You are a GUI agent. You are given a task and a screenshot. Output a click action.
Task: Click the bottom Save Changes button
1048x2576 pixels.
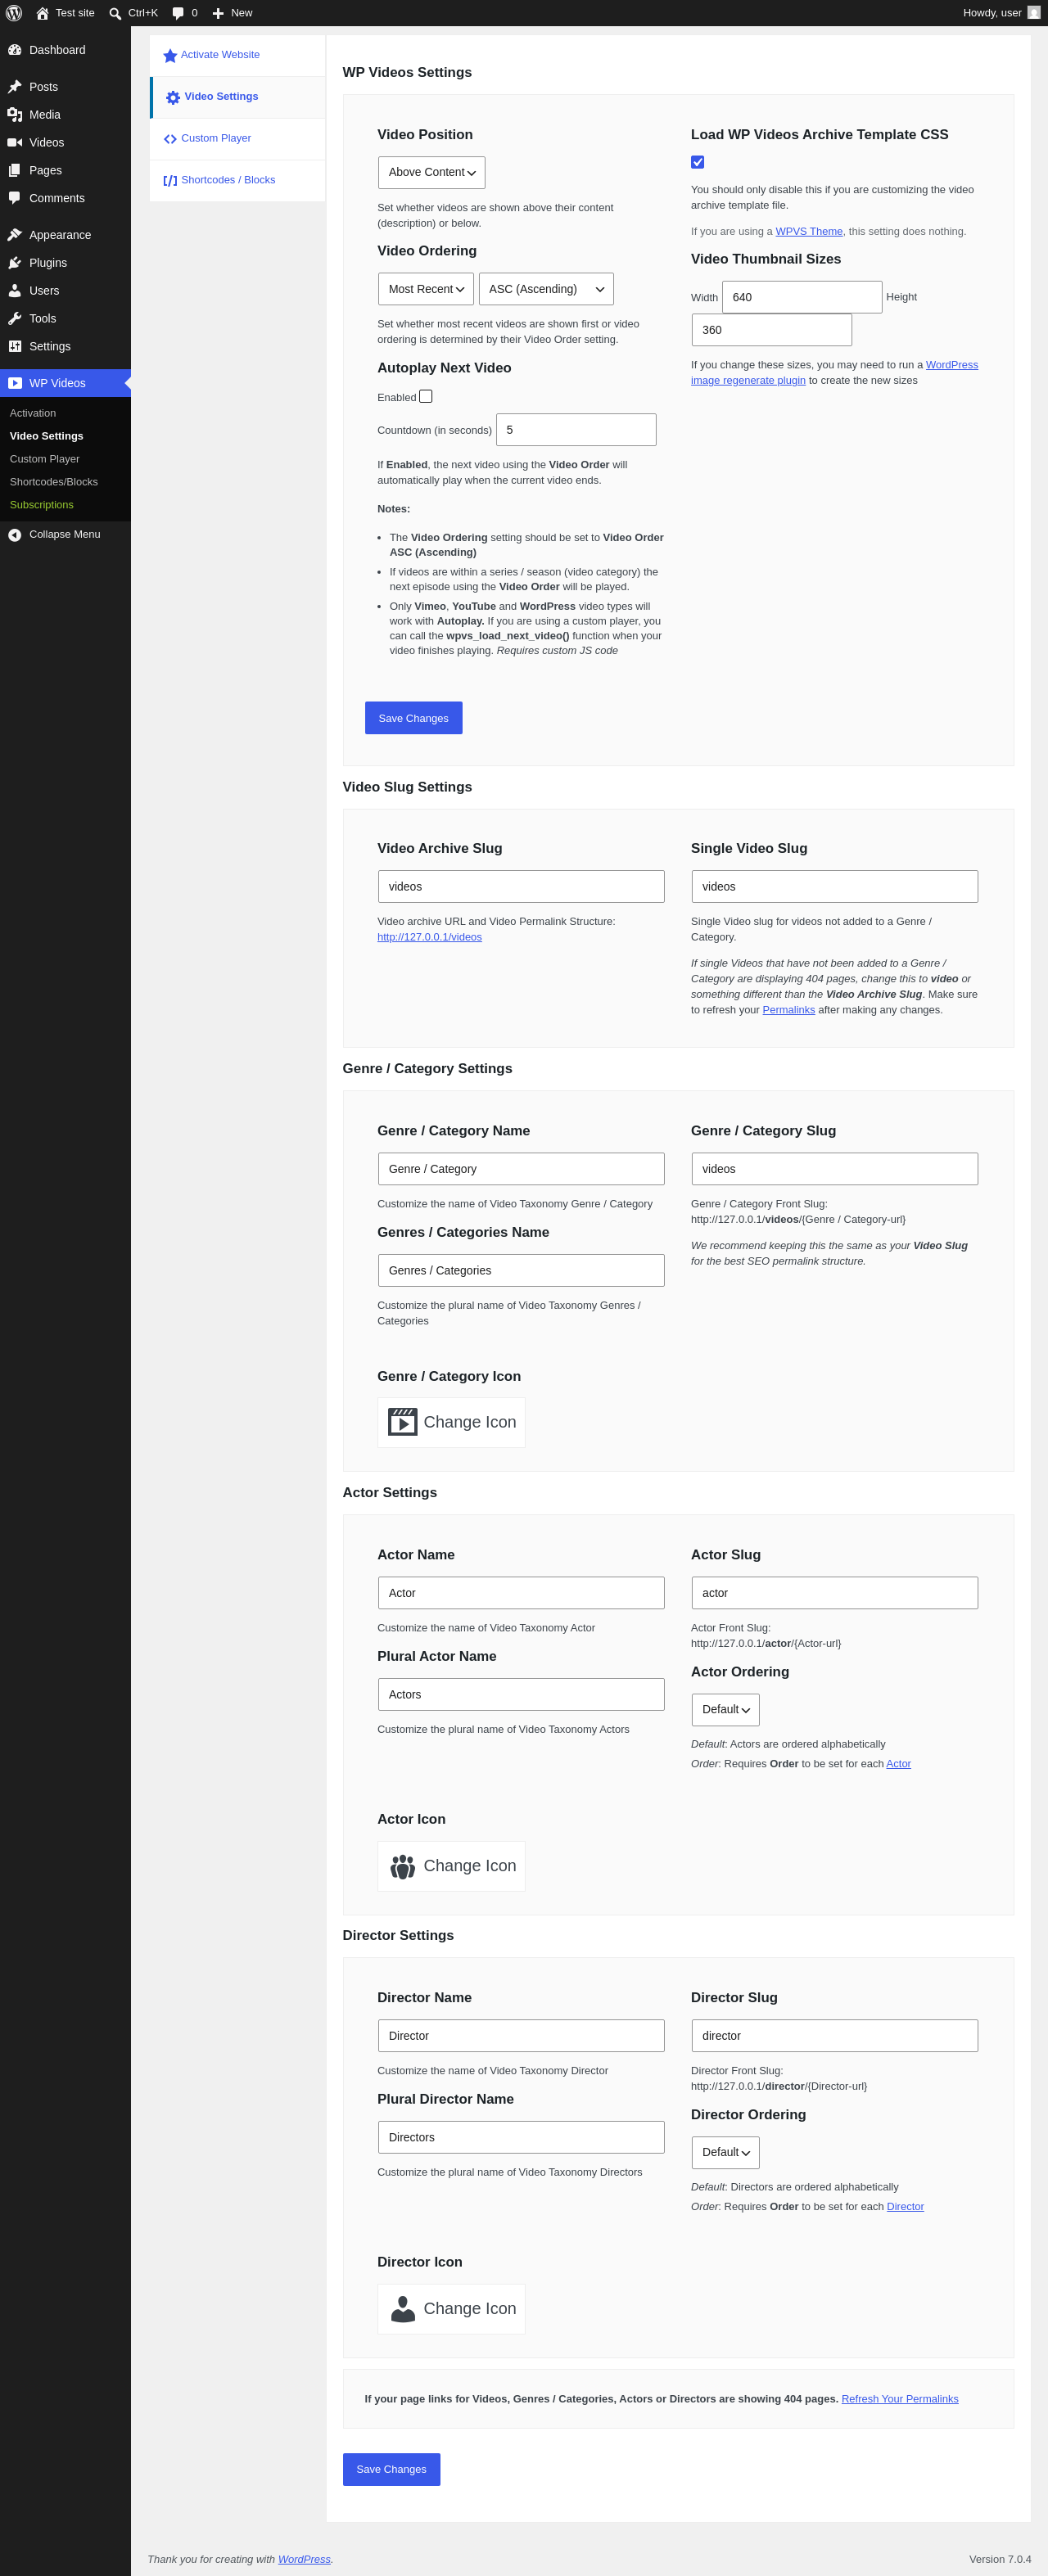tap(391, 2469)
